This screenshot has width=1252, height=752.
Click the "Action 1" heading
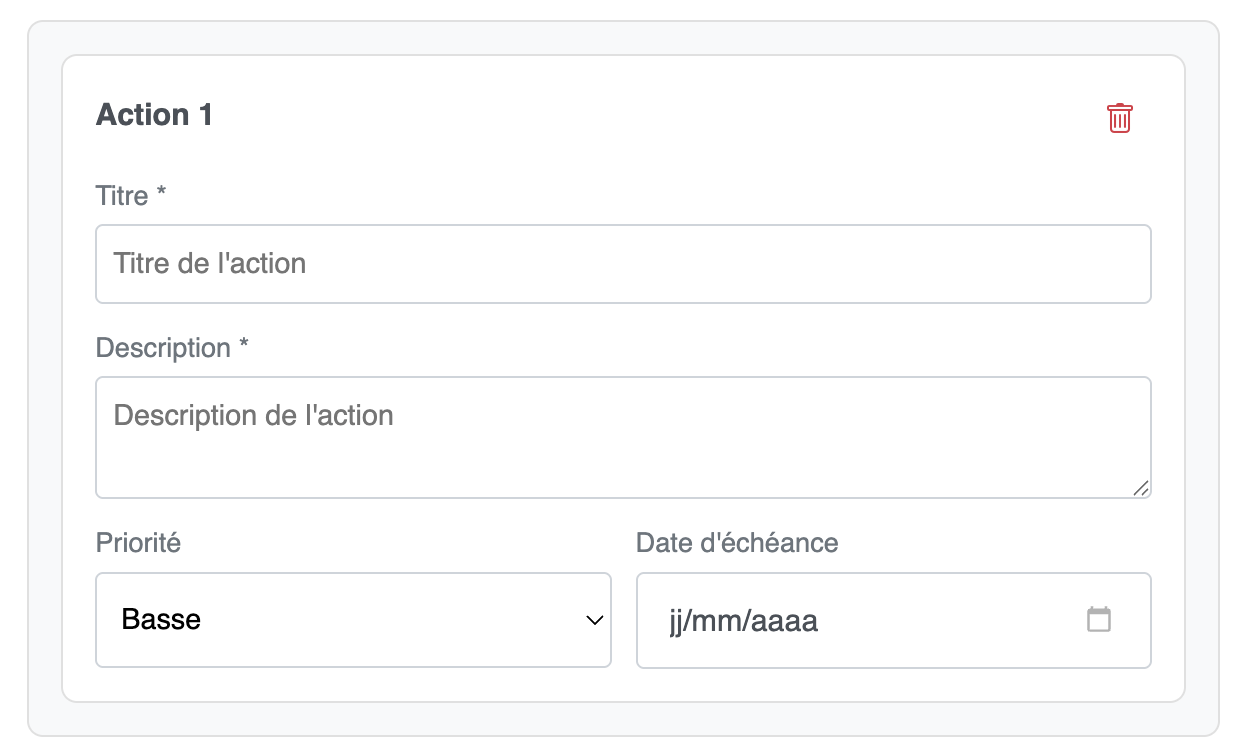[154, 115]
